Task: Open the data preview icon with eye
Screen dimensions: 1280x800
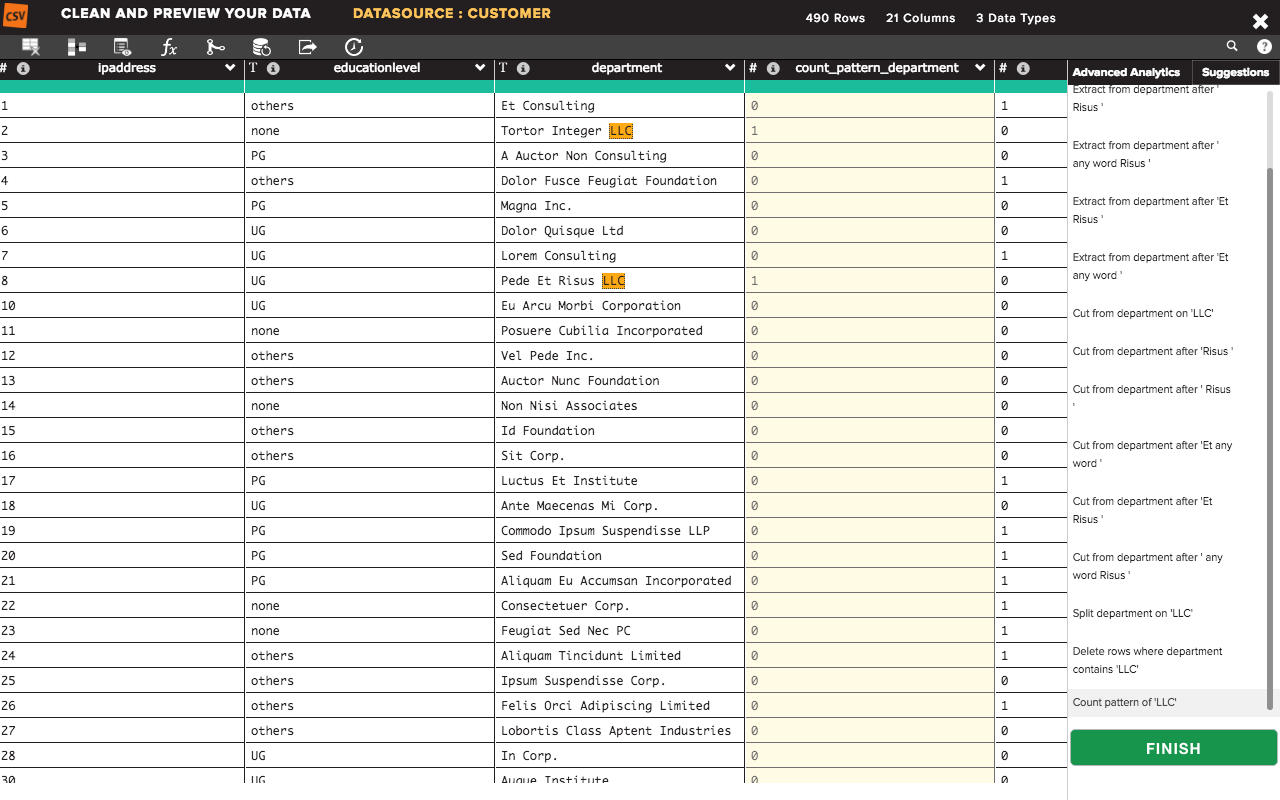Action: (123, 47)
